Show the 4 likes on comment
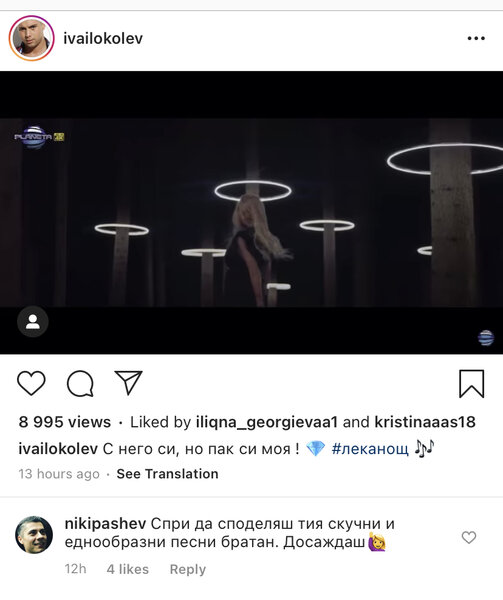Screen dimensions: 503x600 128,569
